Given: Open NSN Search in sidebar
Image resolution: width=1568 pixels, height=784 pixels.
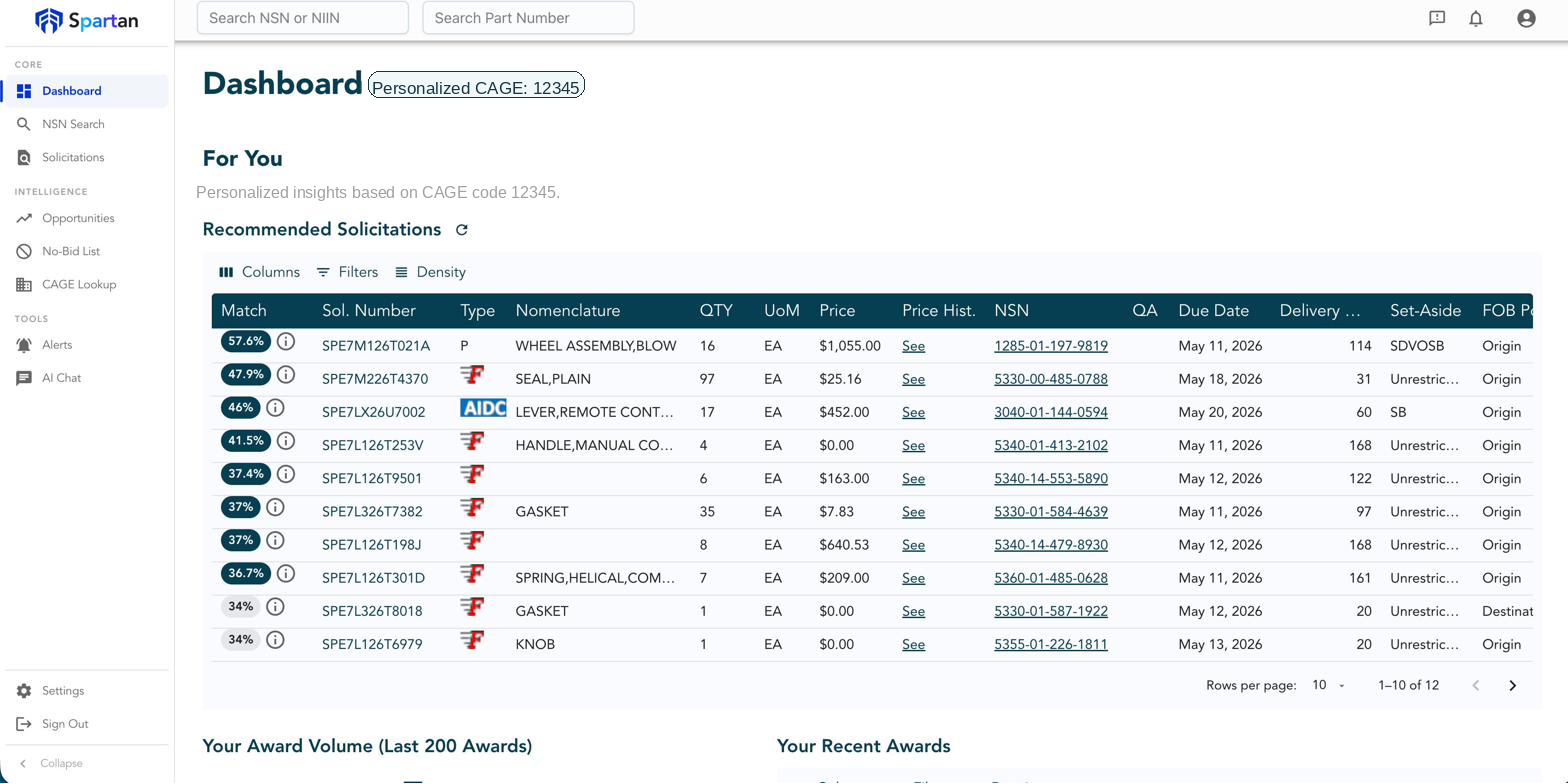Looking at the screenshot, I should pyautogui.click(x=86, y=124).
